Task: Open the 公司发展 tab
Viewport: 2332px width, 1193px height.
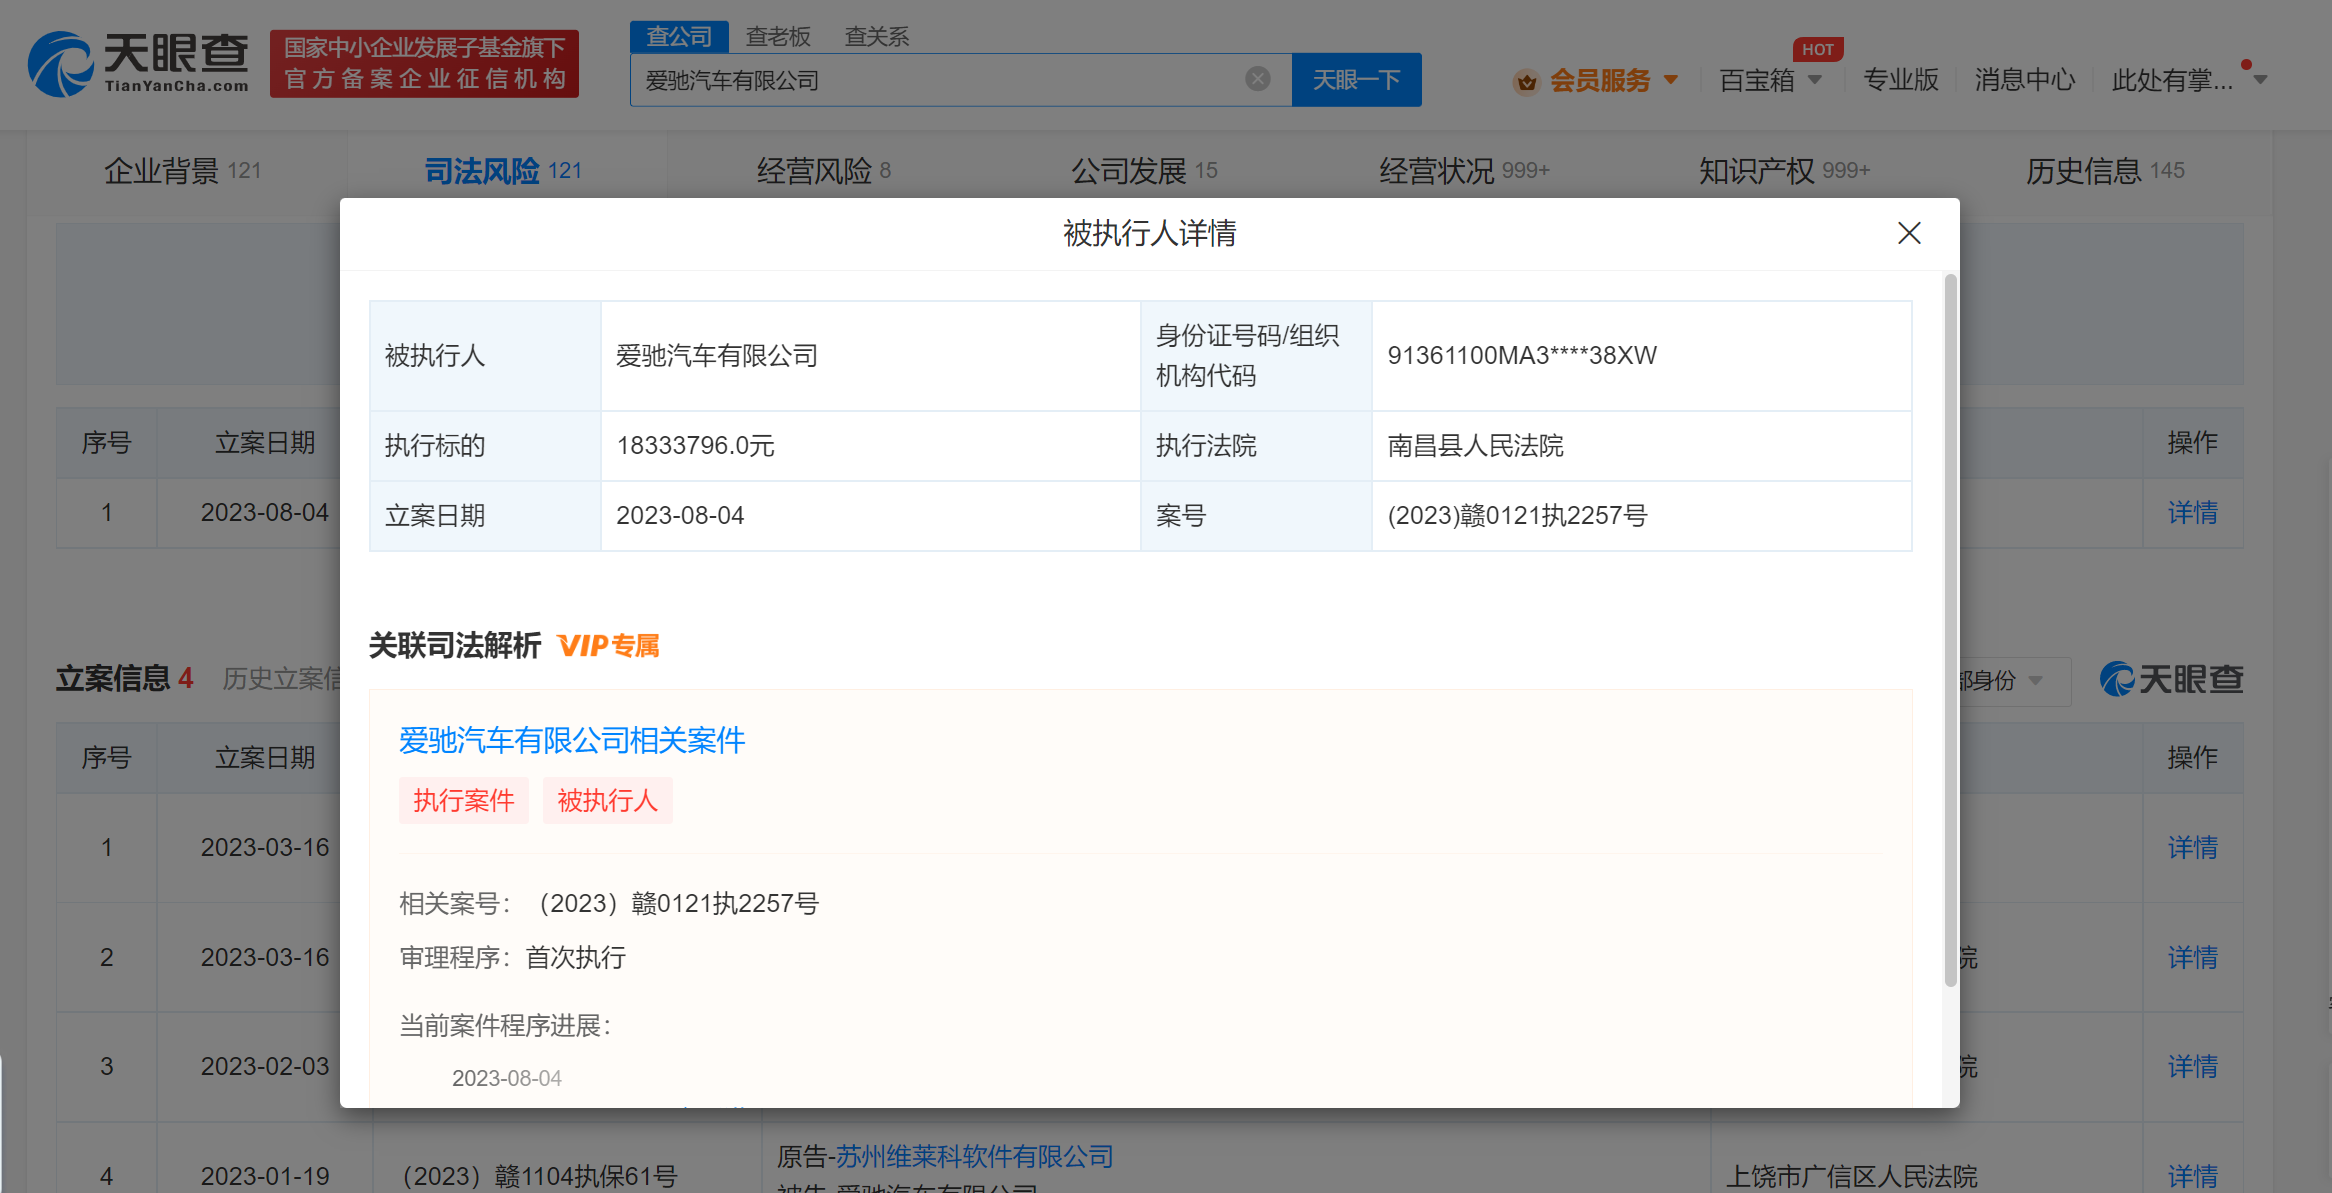Action: [x=1144, y=171]
